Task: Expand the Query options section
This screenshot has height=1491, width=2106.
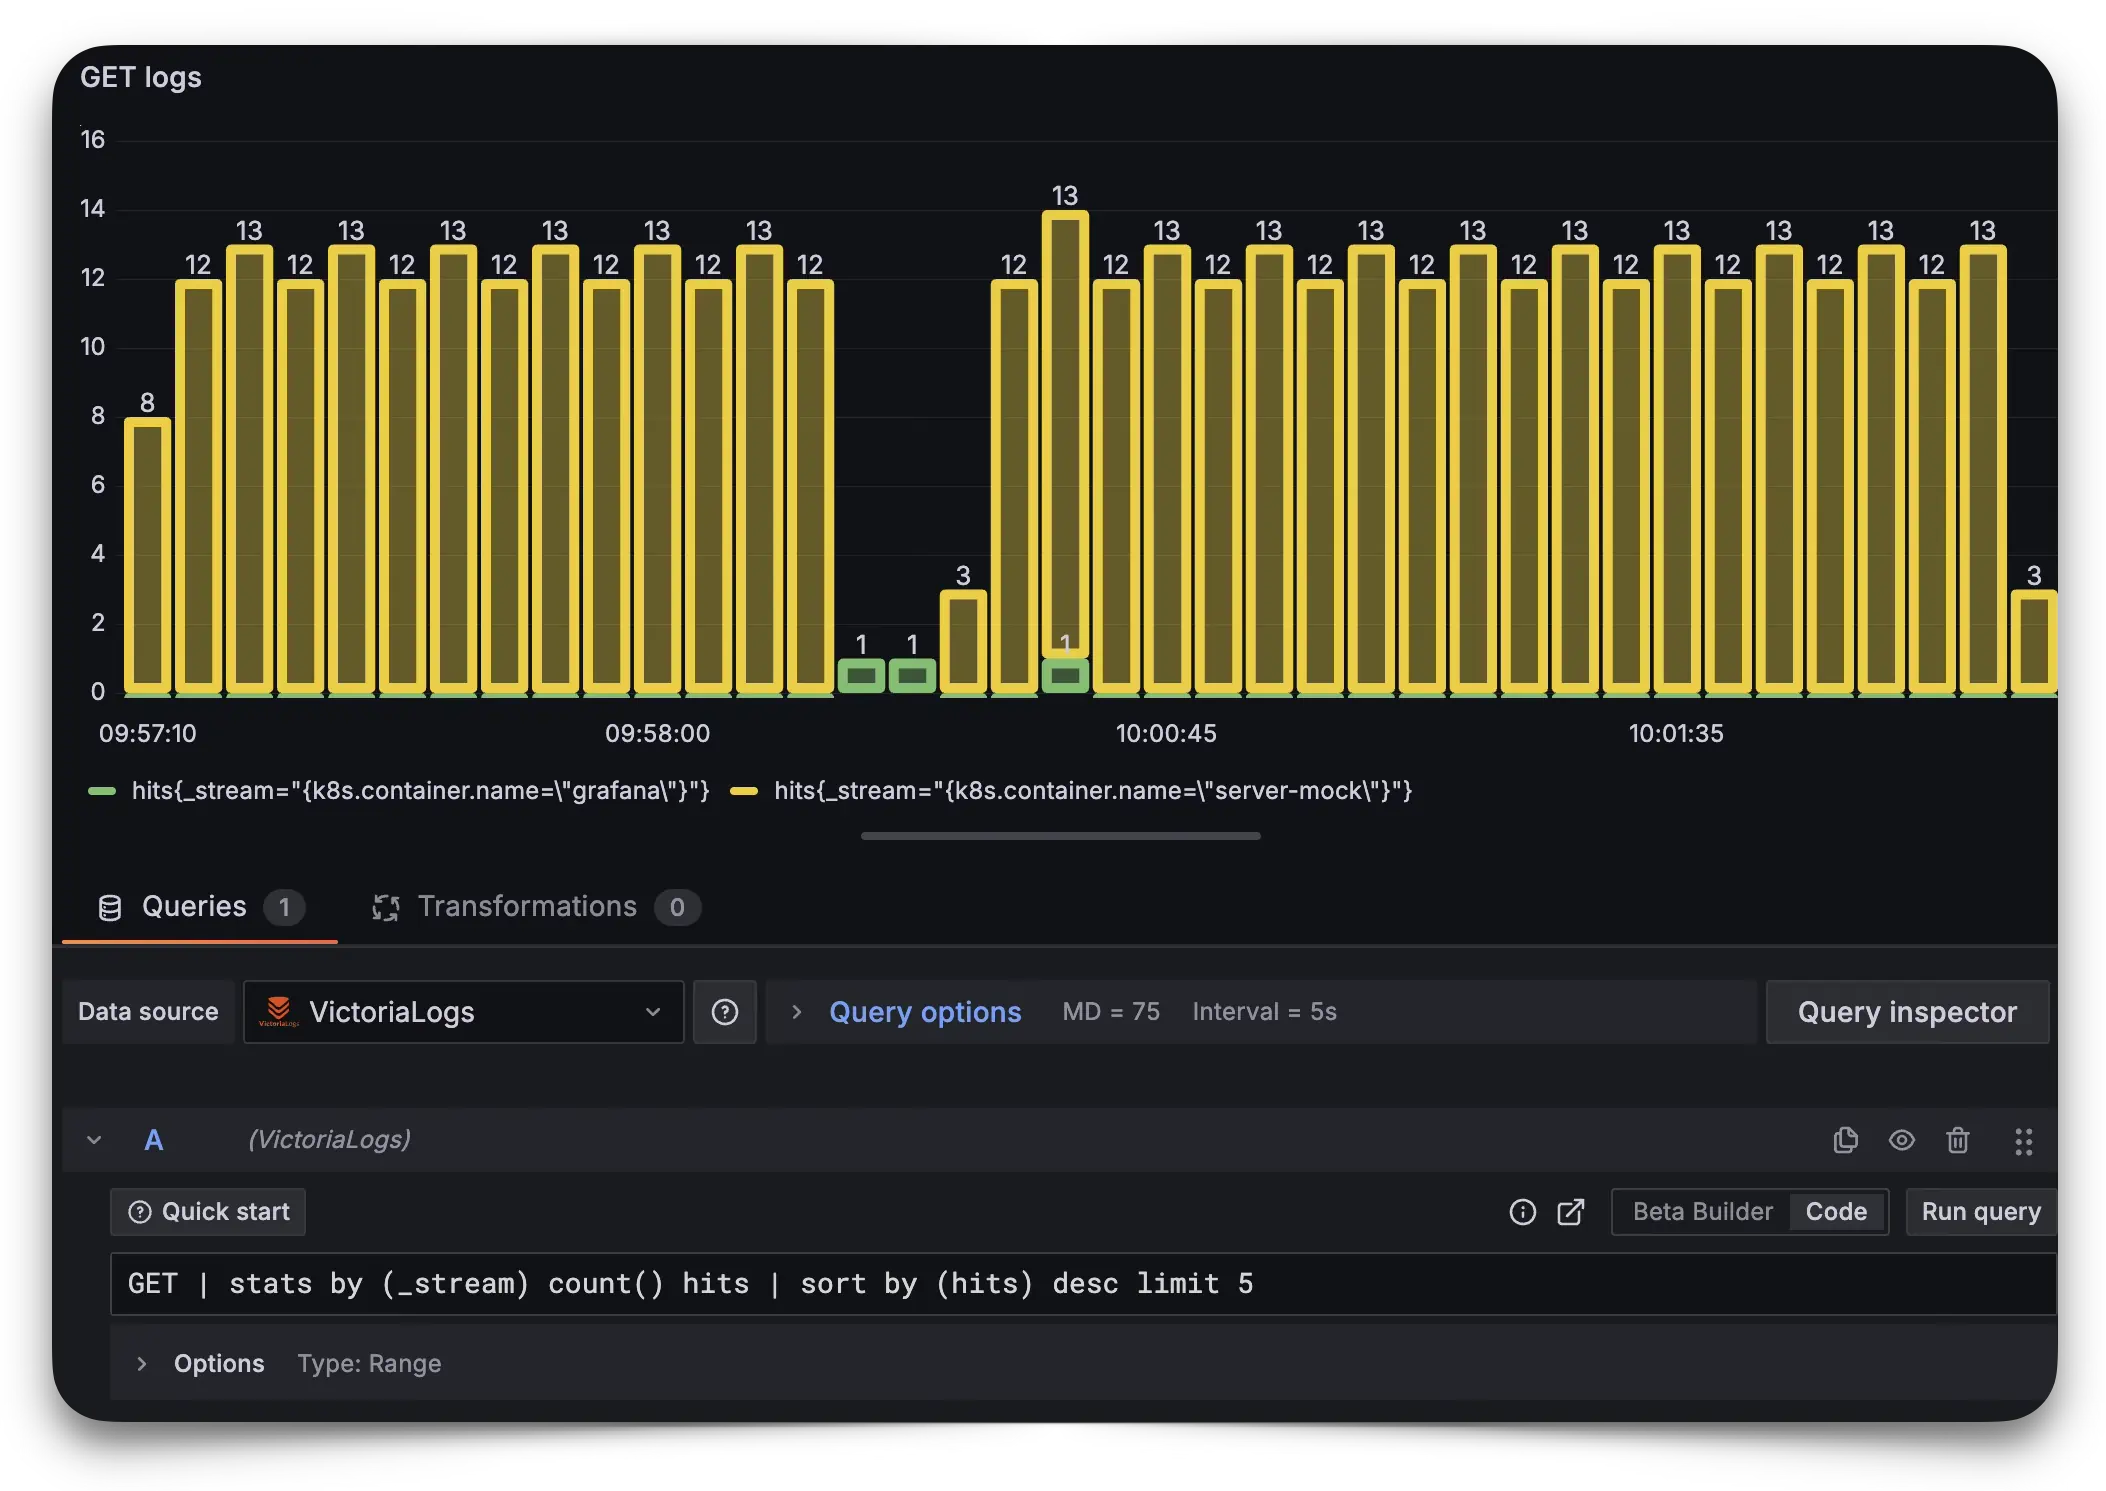Action: click(924, 1012)
